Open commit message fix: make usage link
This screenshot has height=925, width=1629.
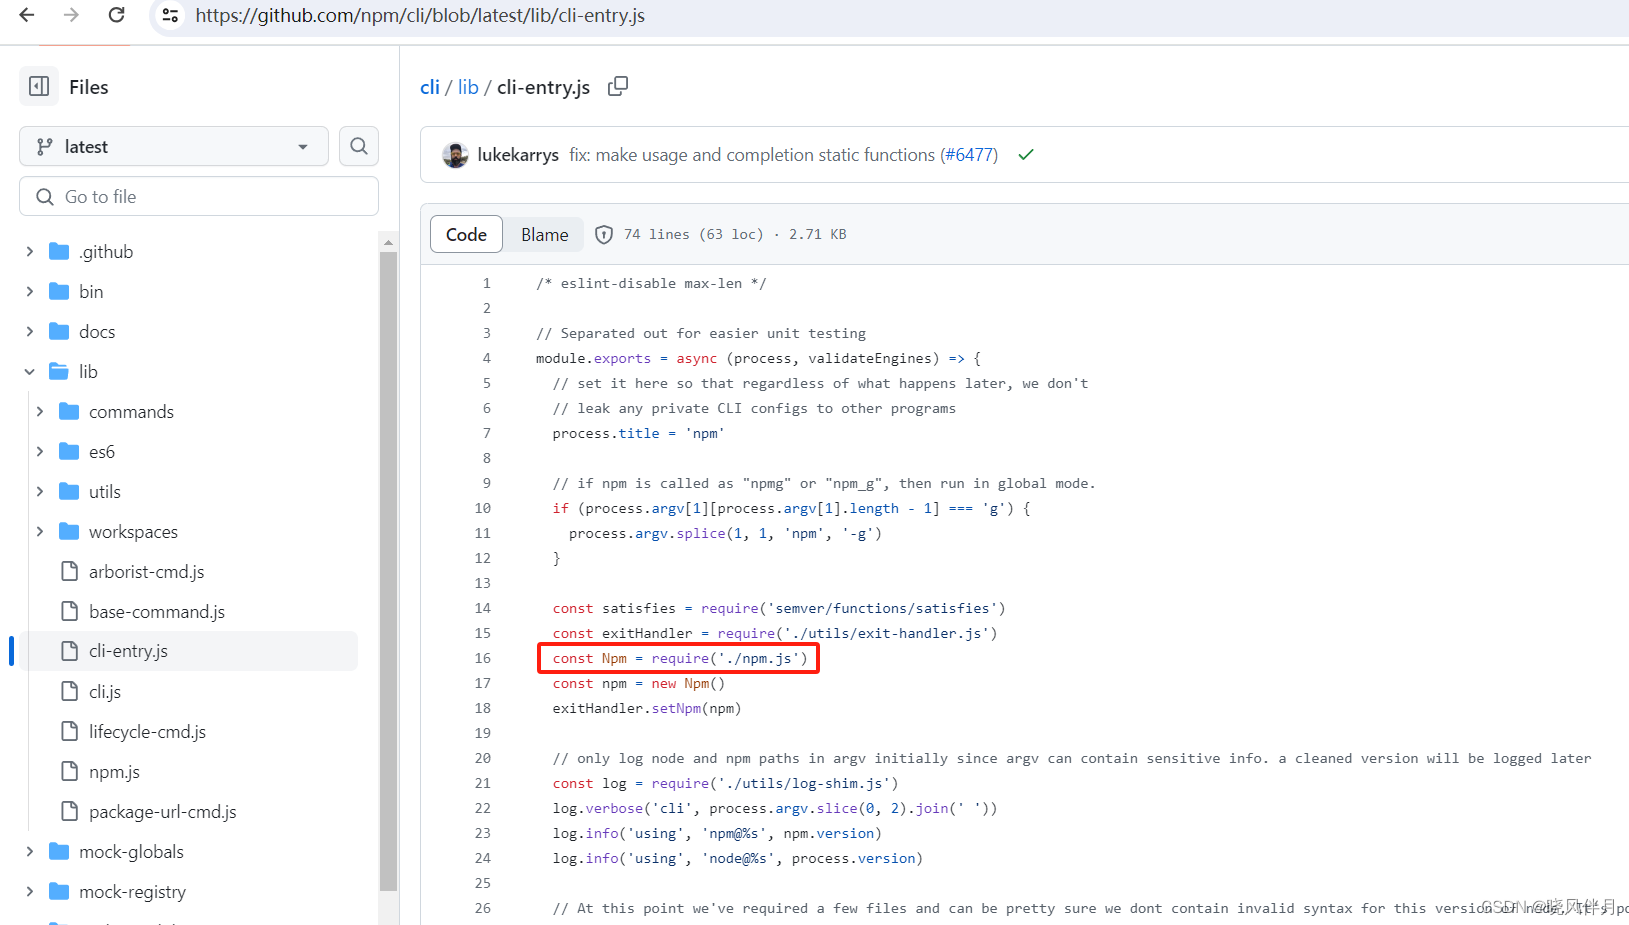(752, 155)
